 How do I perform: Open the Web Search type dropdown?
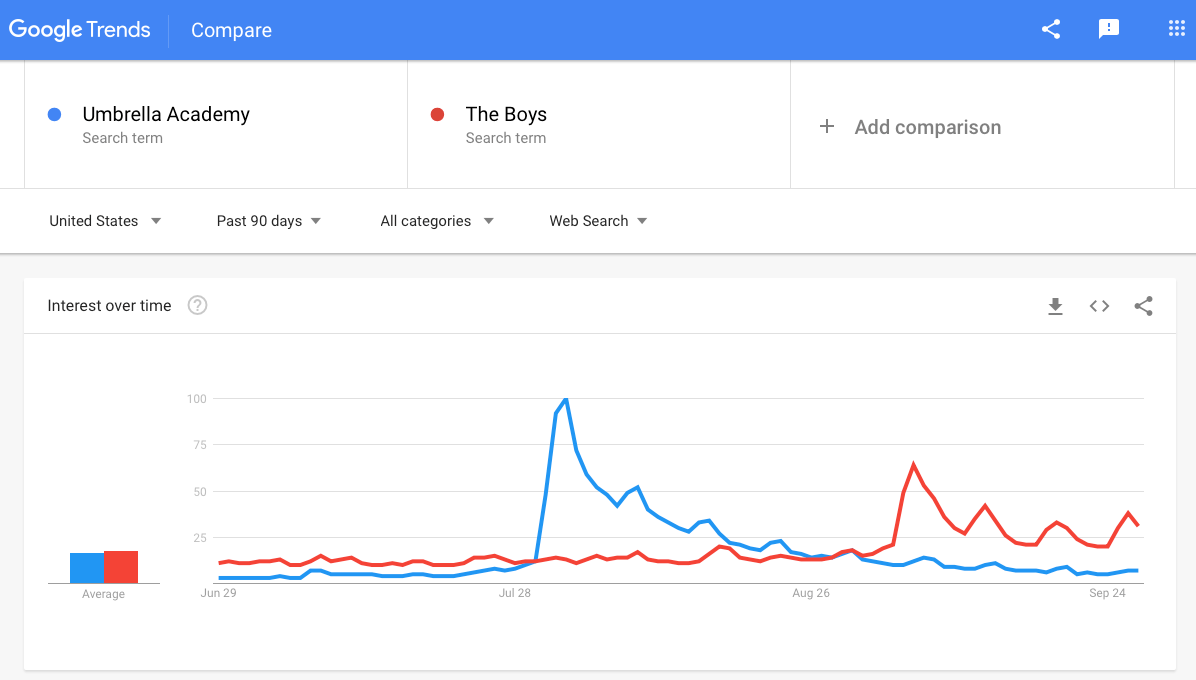pyautogui.click(x=598, y=221)
